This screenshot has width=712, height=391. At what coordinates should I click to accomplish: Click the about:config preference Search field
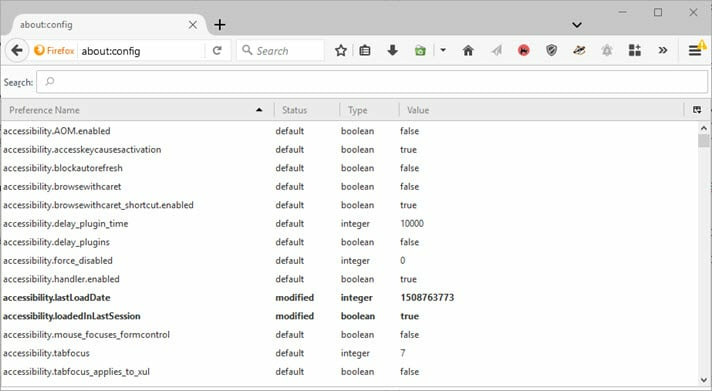pos(372,82)
